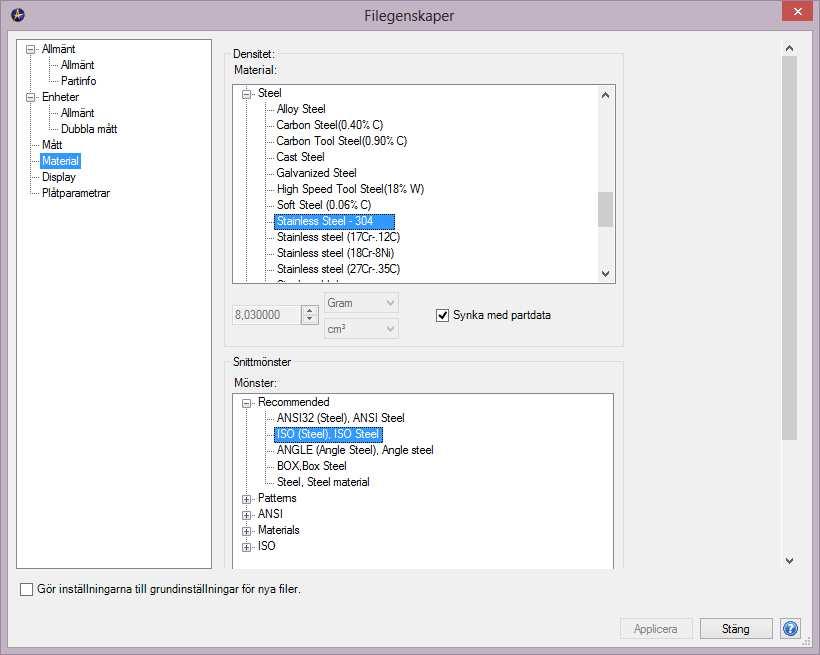
Task: Enable Gör inställningarna till grundinställningar checkbox
Action: 26,590
